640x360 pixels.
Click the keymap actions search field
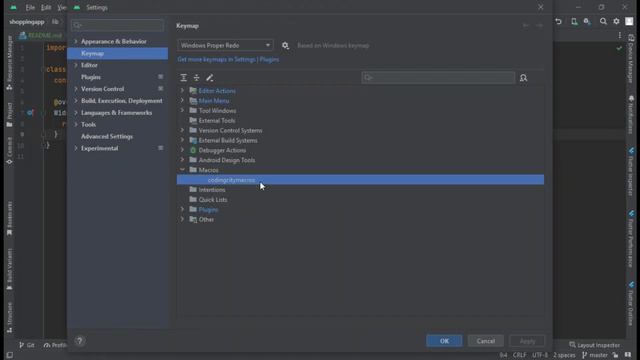click(438, 78)
